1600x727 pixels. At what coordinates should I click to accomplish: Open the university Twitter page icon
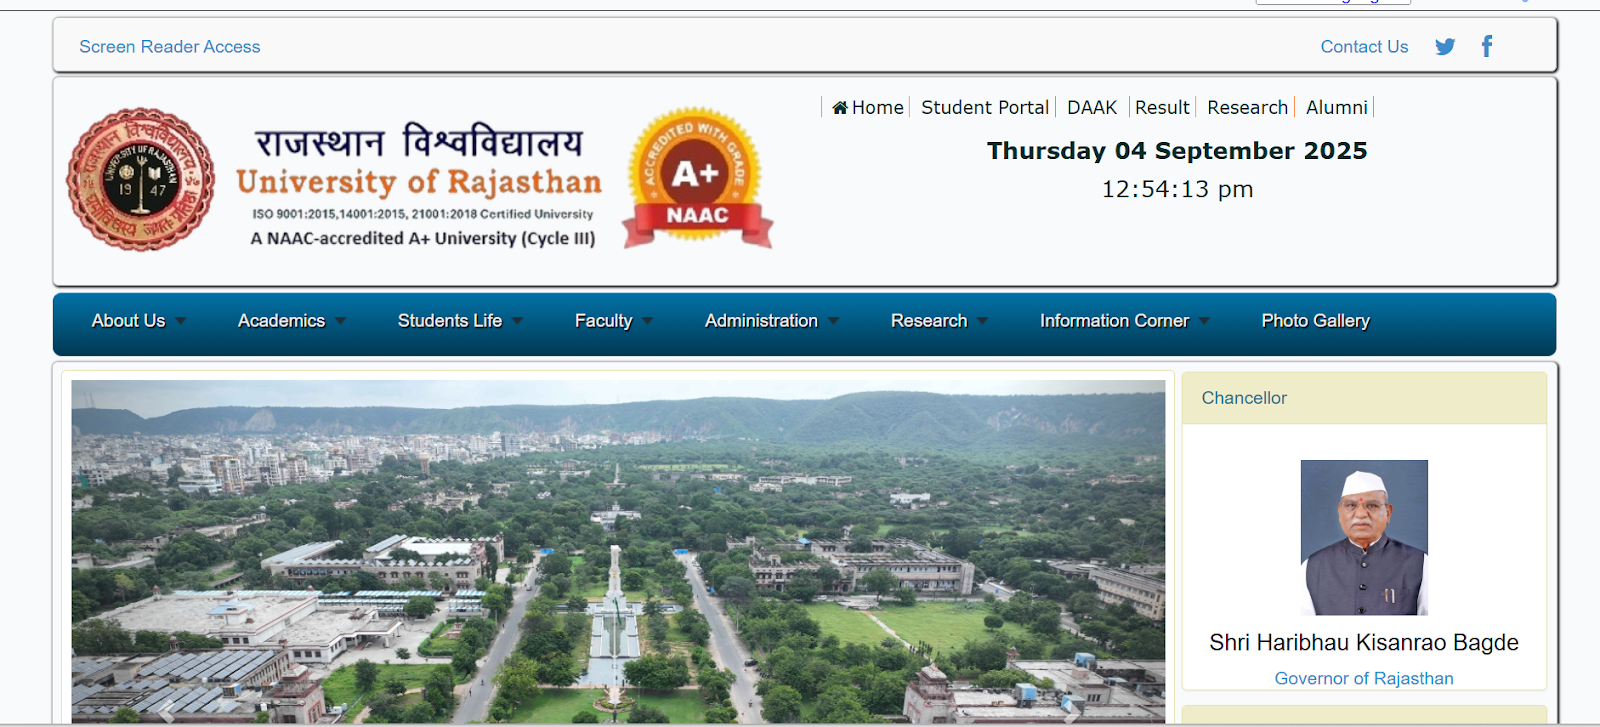pyautogui.click(x=1445, y=47)
